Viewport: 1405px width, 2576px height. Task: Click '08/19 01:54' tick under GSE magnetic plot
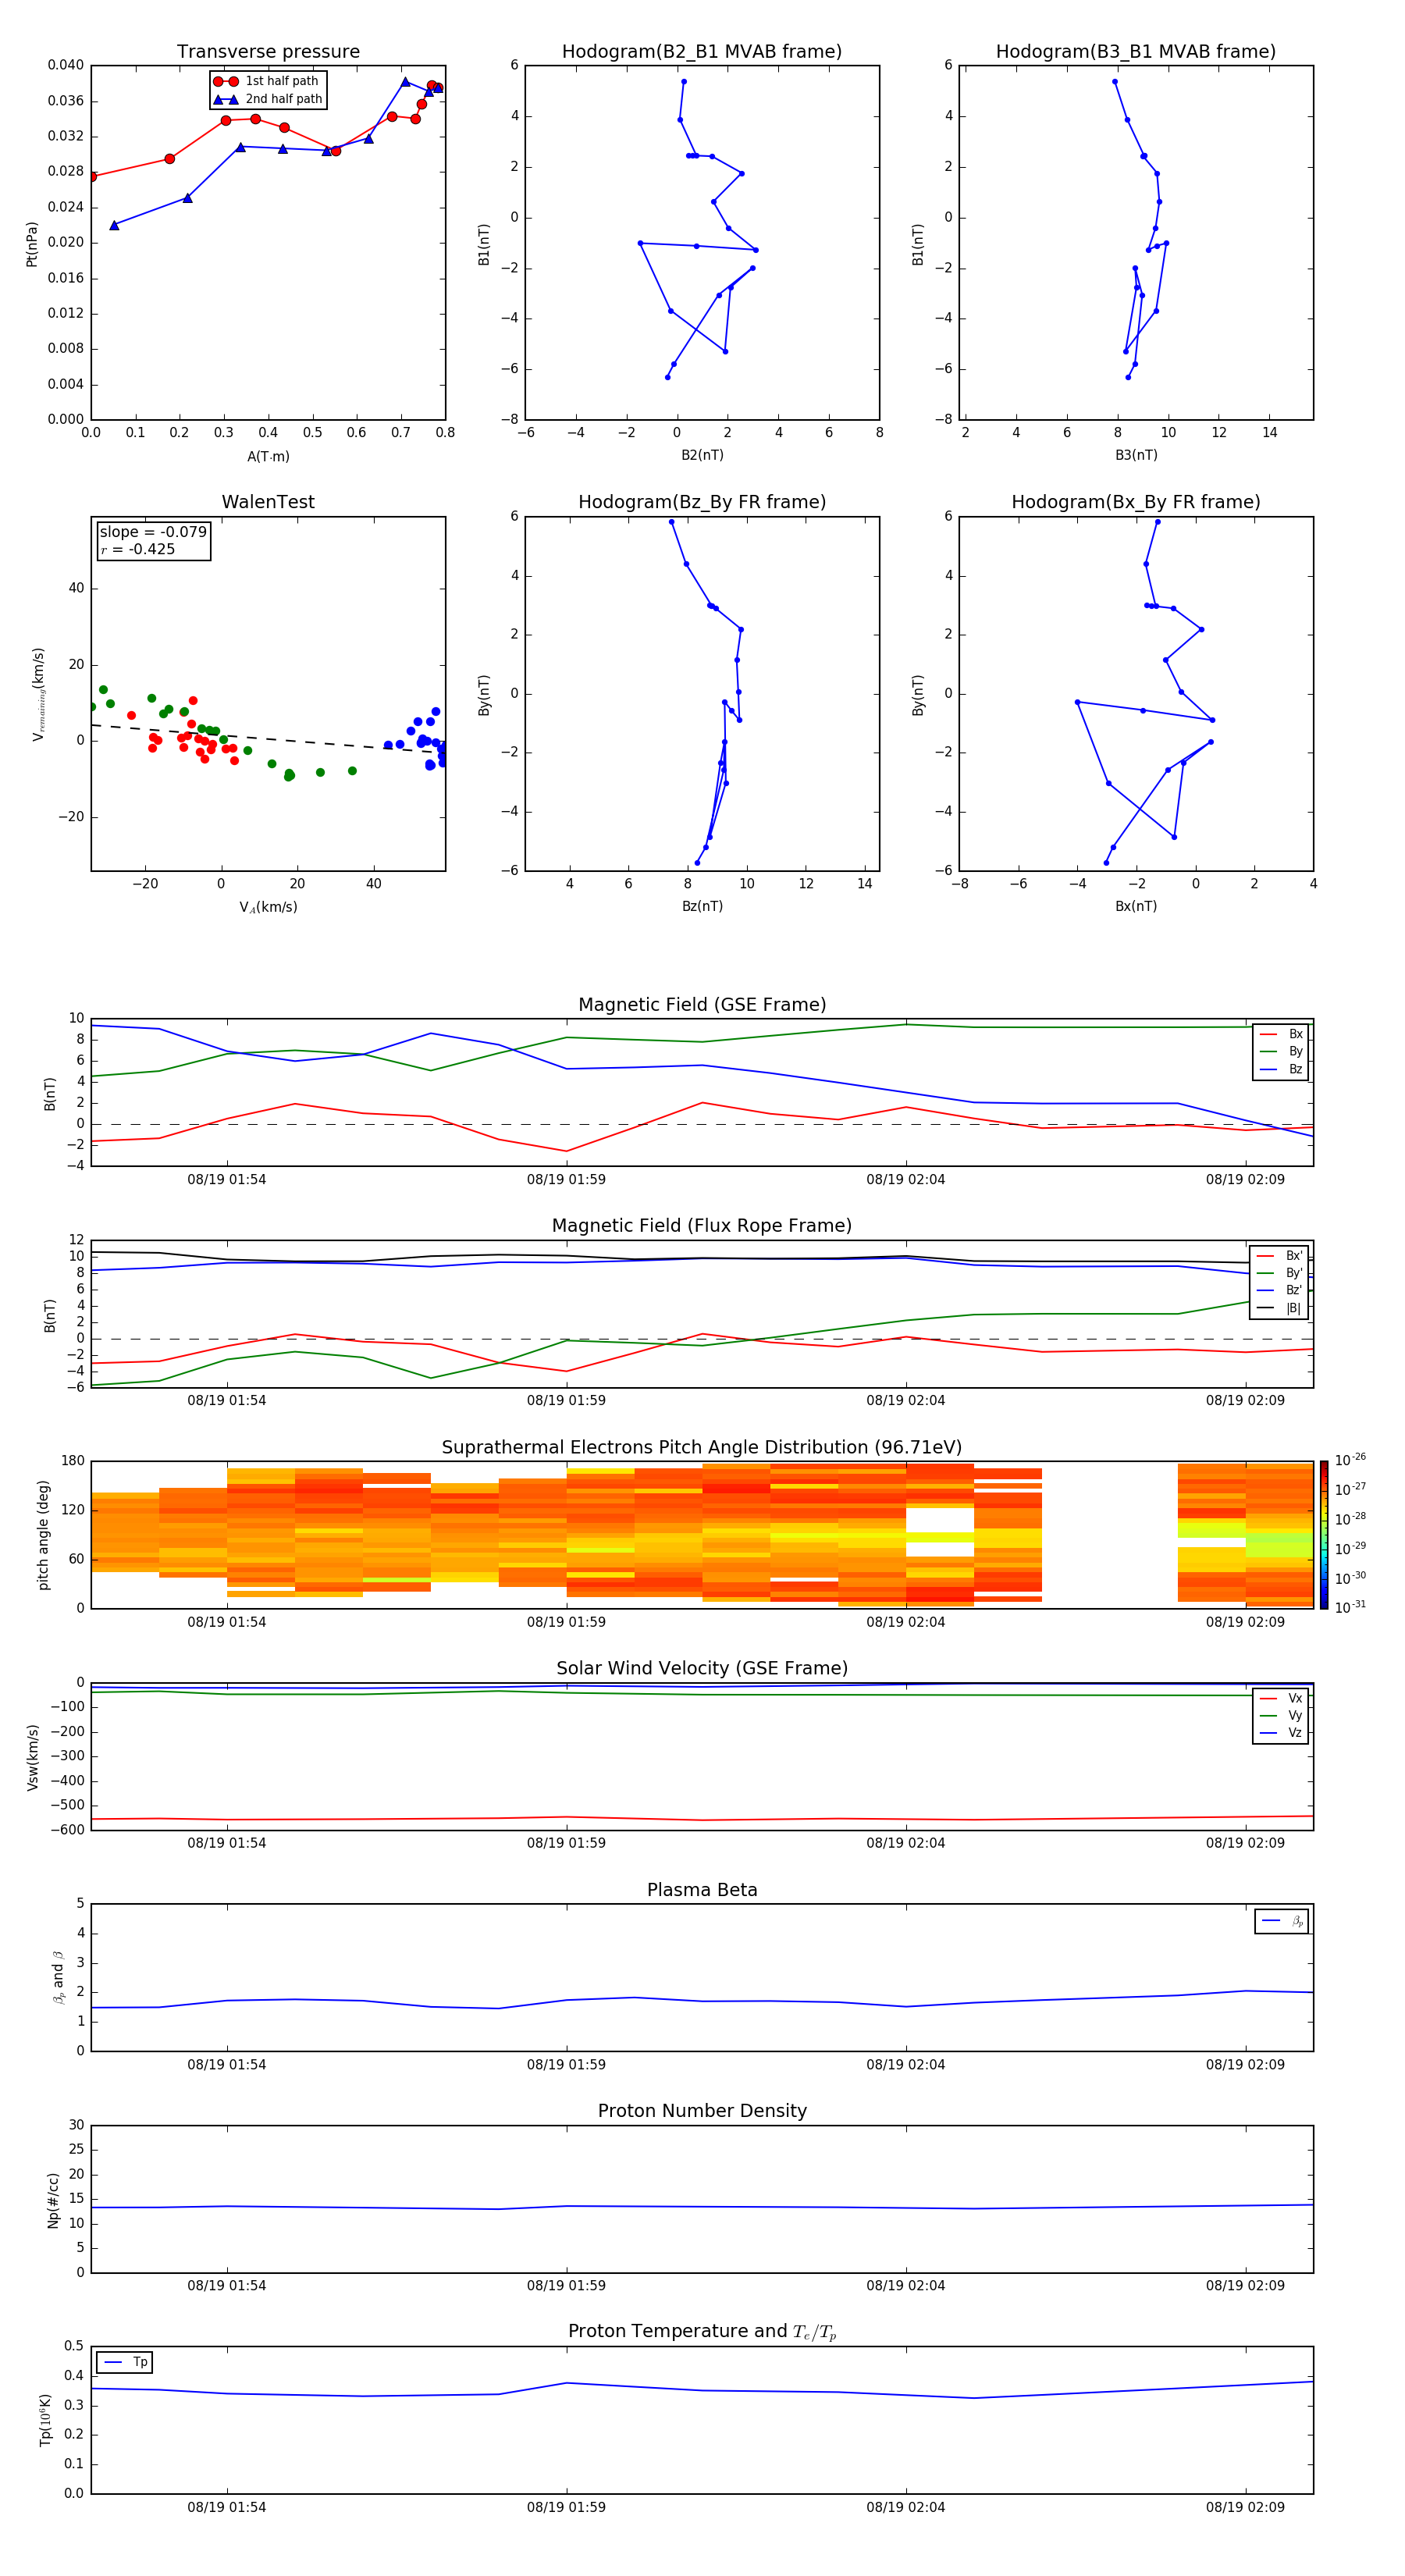coord(227,1180)
